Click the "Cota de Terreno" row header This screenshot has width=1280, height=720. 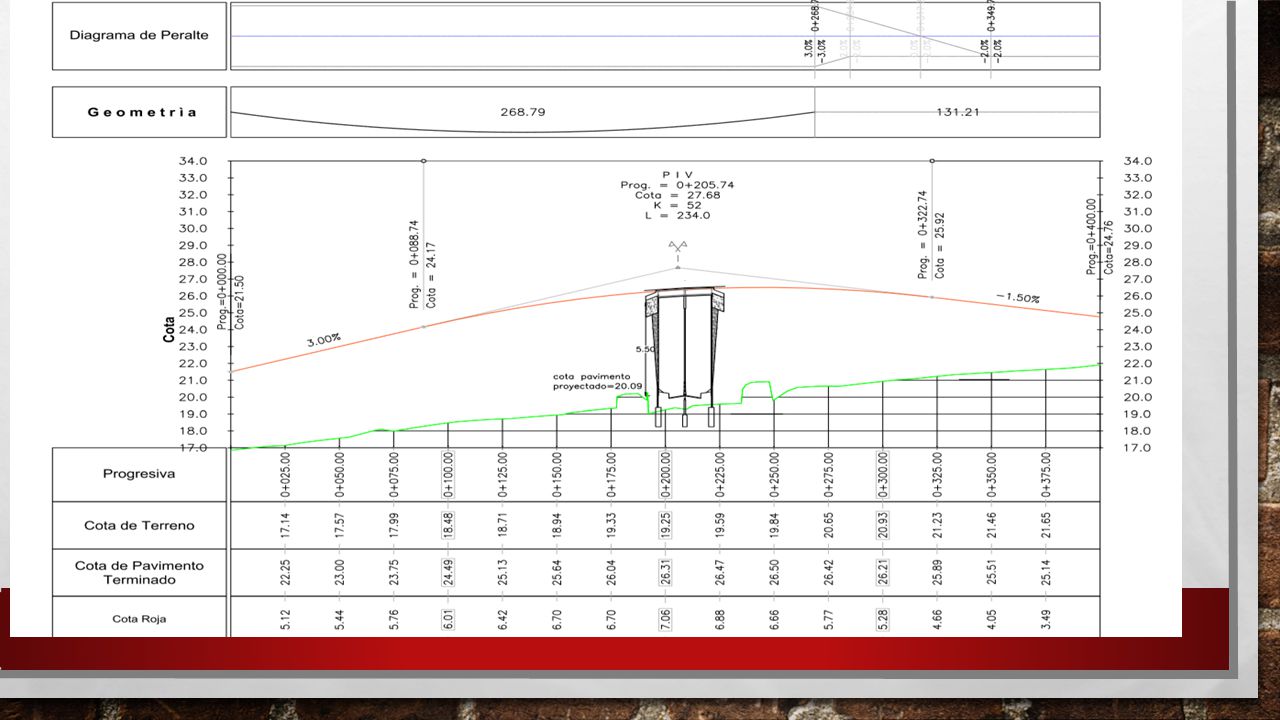(140, 525)
